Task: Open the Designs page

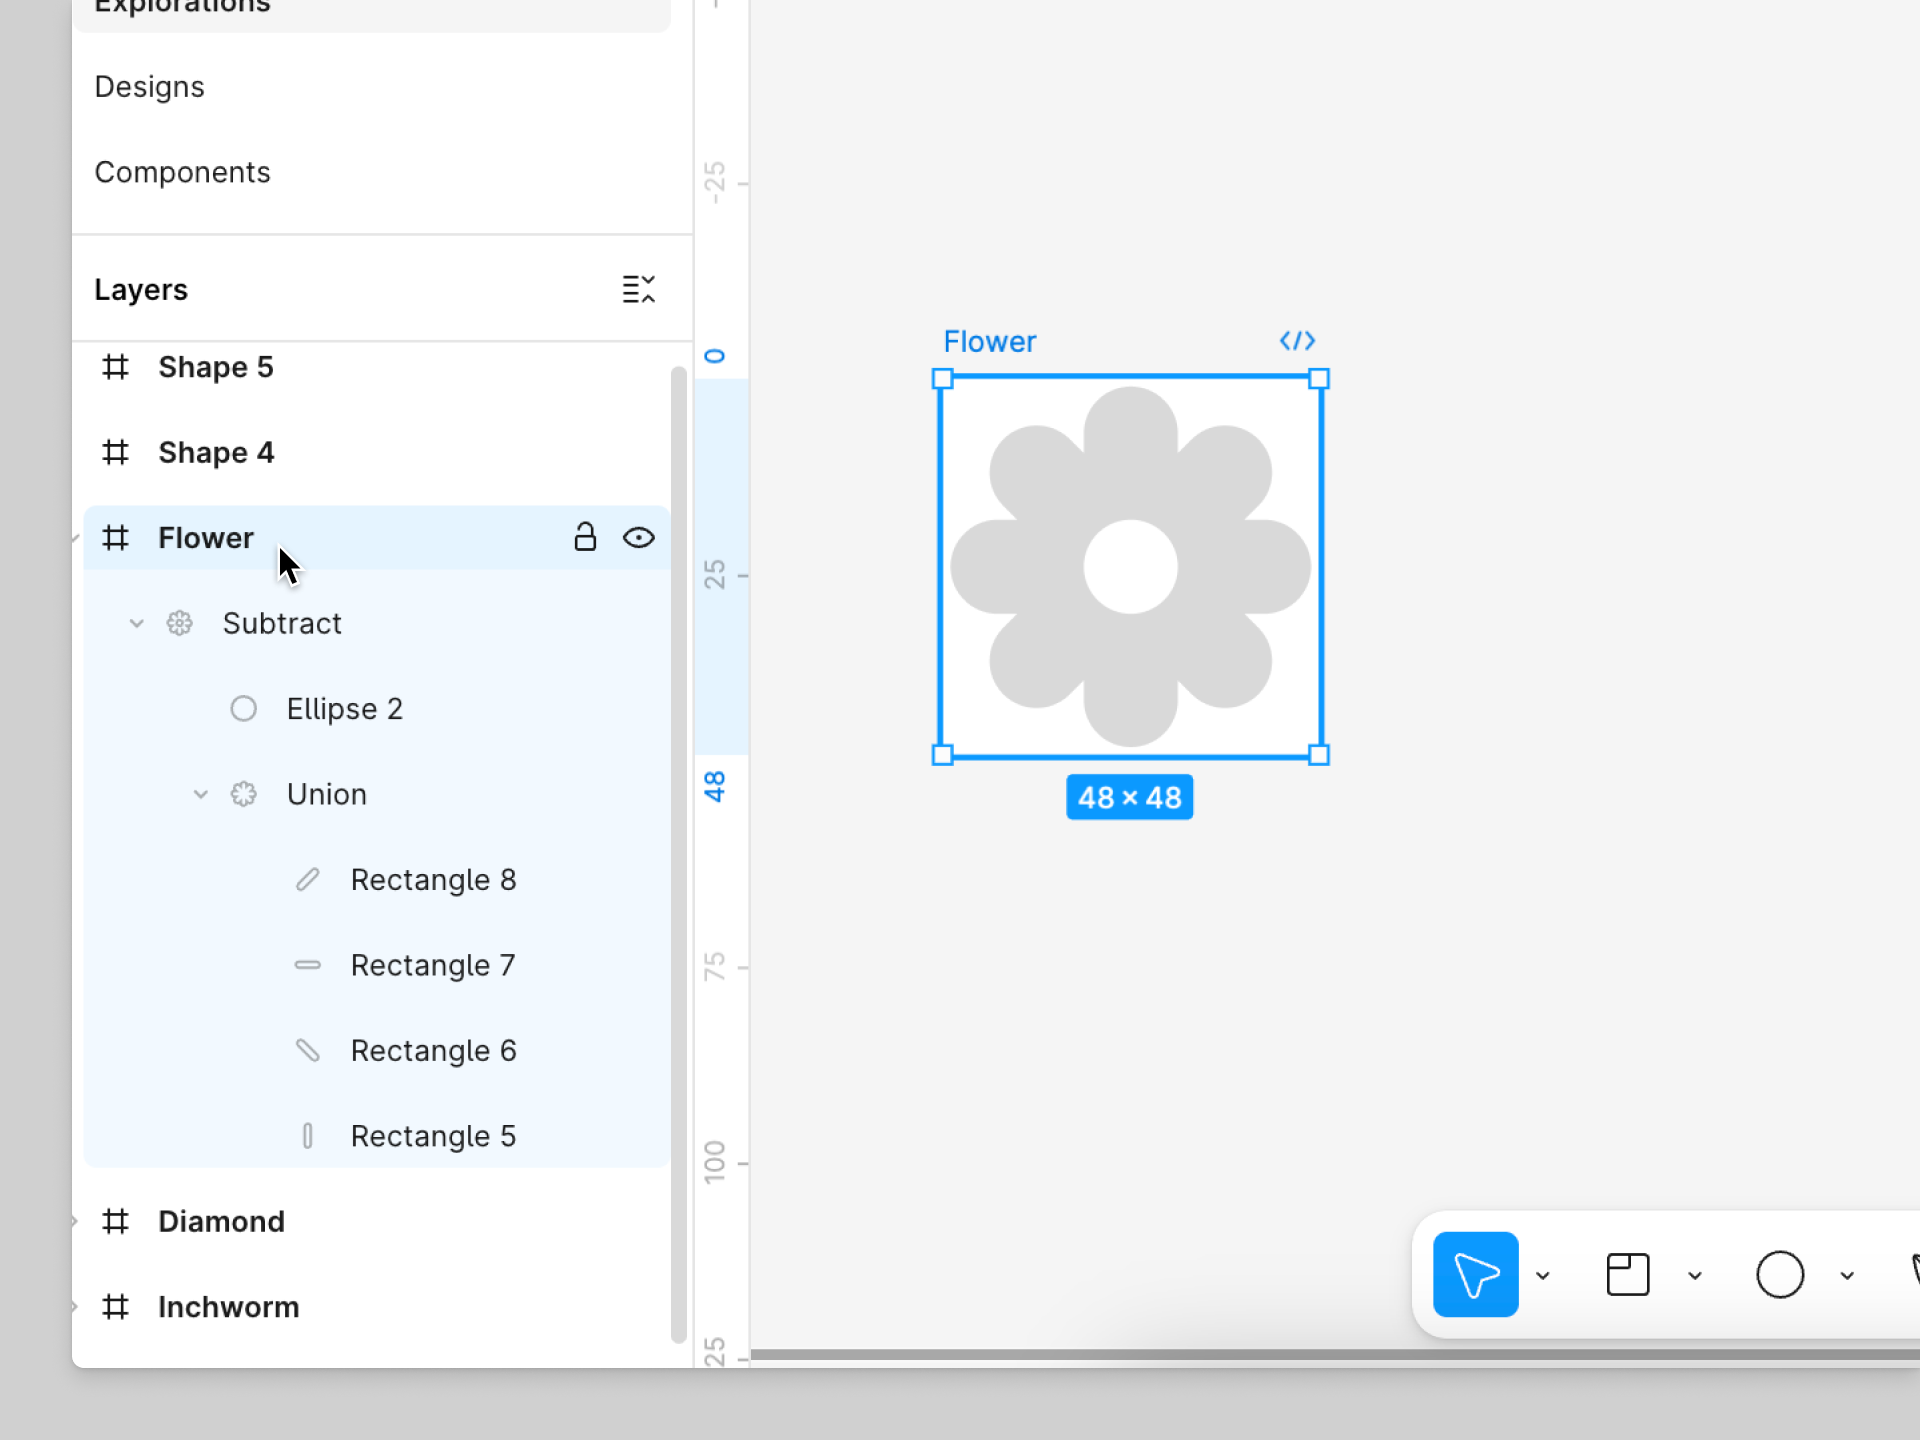Action: 150,87
